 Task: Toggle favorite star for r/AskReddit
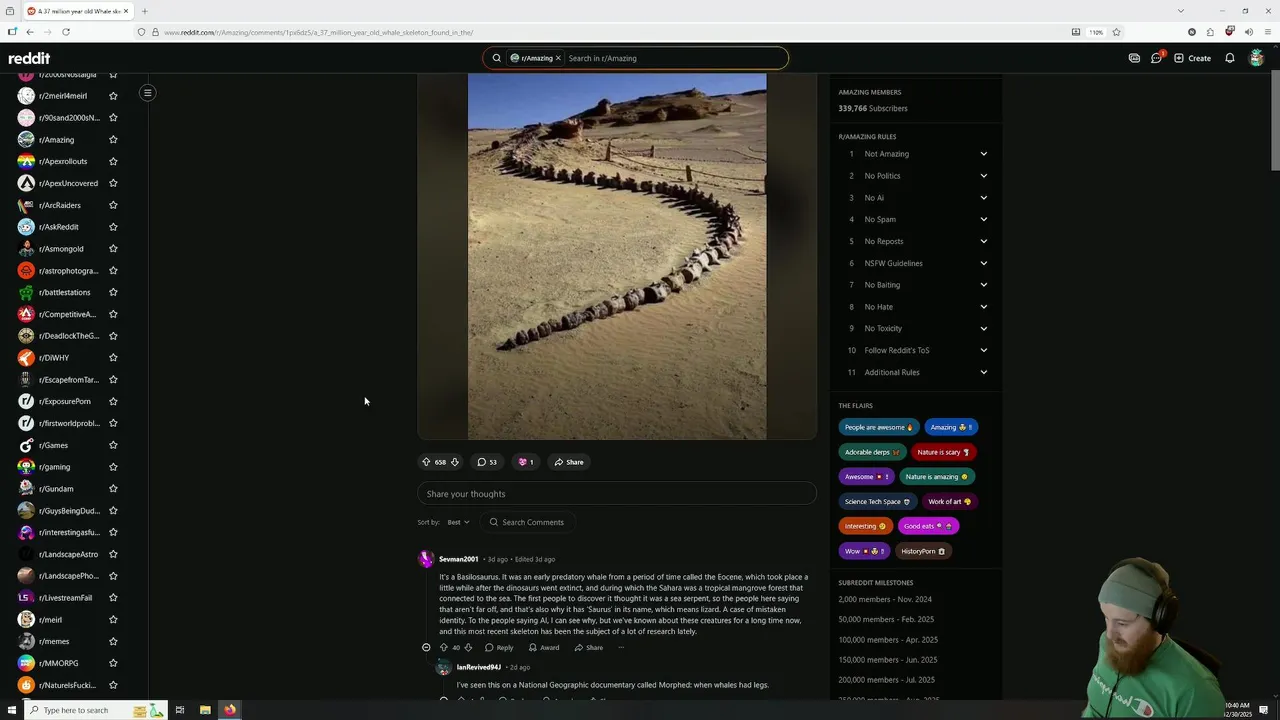(113, 227)
